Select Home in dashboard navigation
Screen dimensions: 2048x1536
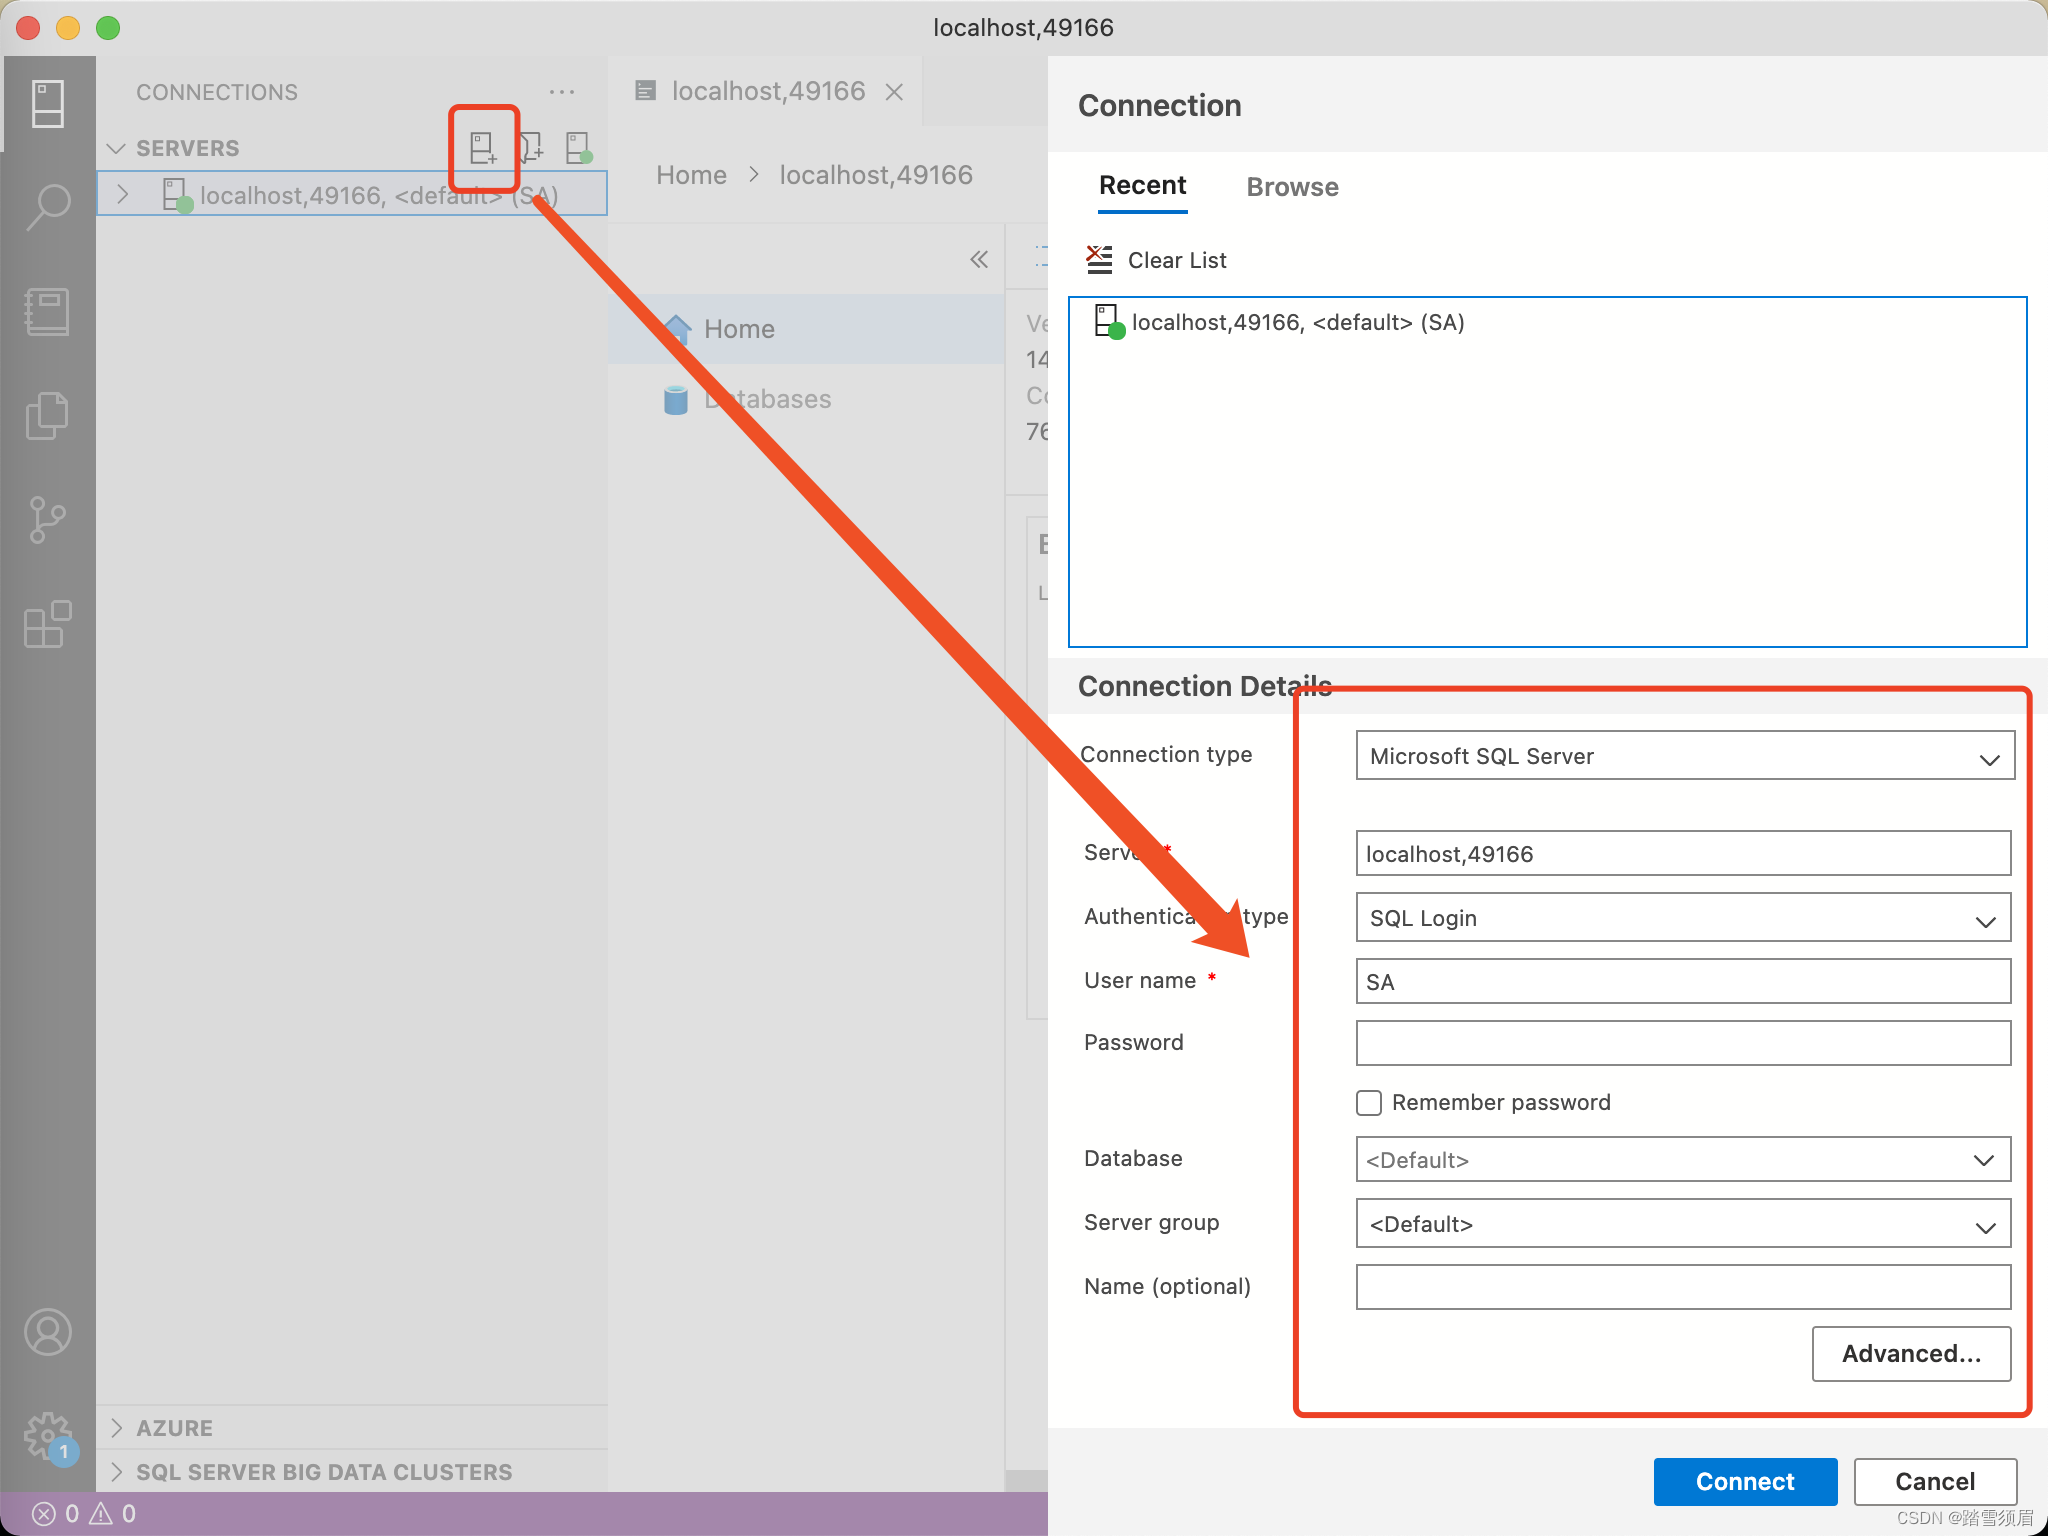(806, 329)
